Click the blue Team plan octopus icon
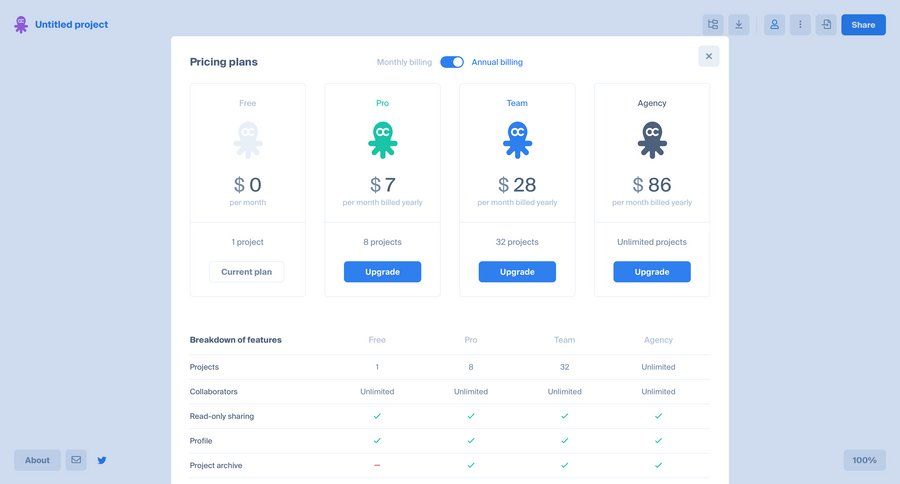Image resolution: width=900 pixels, height=484 pixels. point(517,140)
